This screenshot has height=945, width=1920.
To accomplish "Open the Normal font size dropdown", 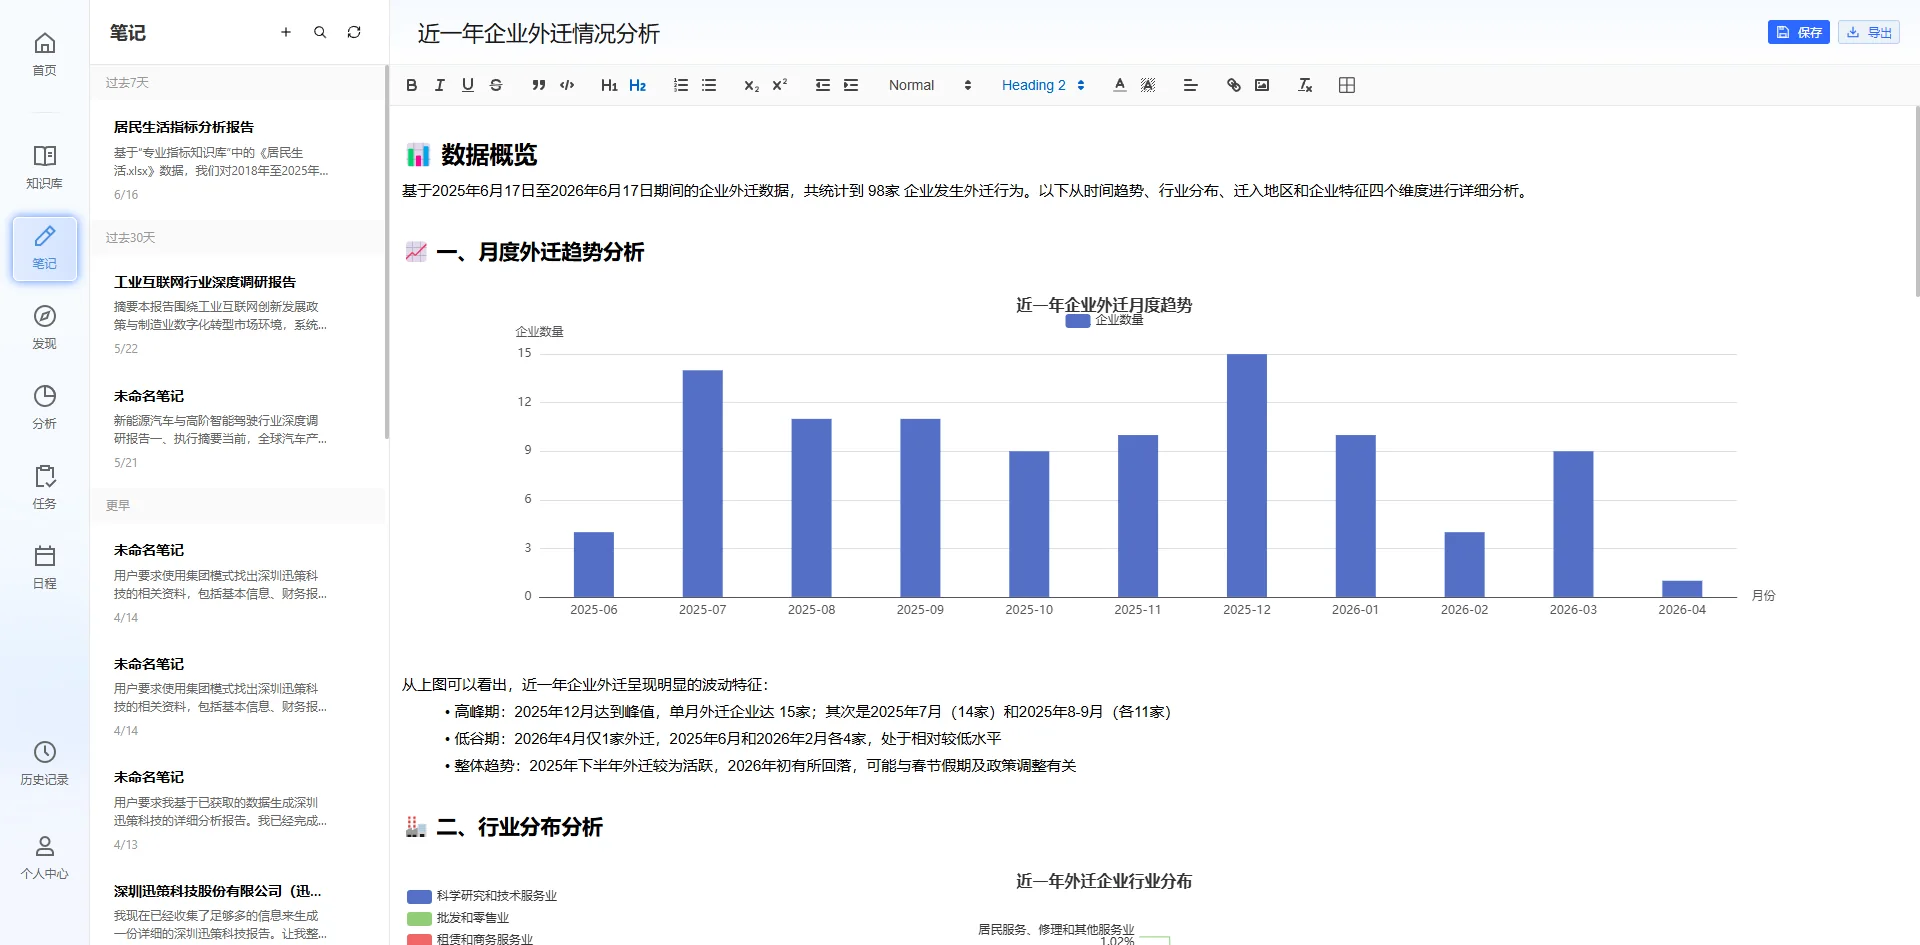I will point(930,85).
